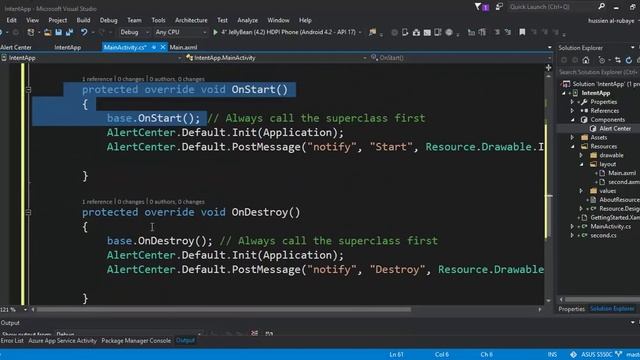Expand the drawable folder
The height and width of the screenshot is (360, 640).
click(x=581, y=155)
